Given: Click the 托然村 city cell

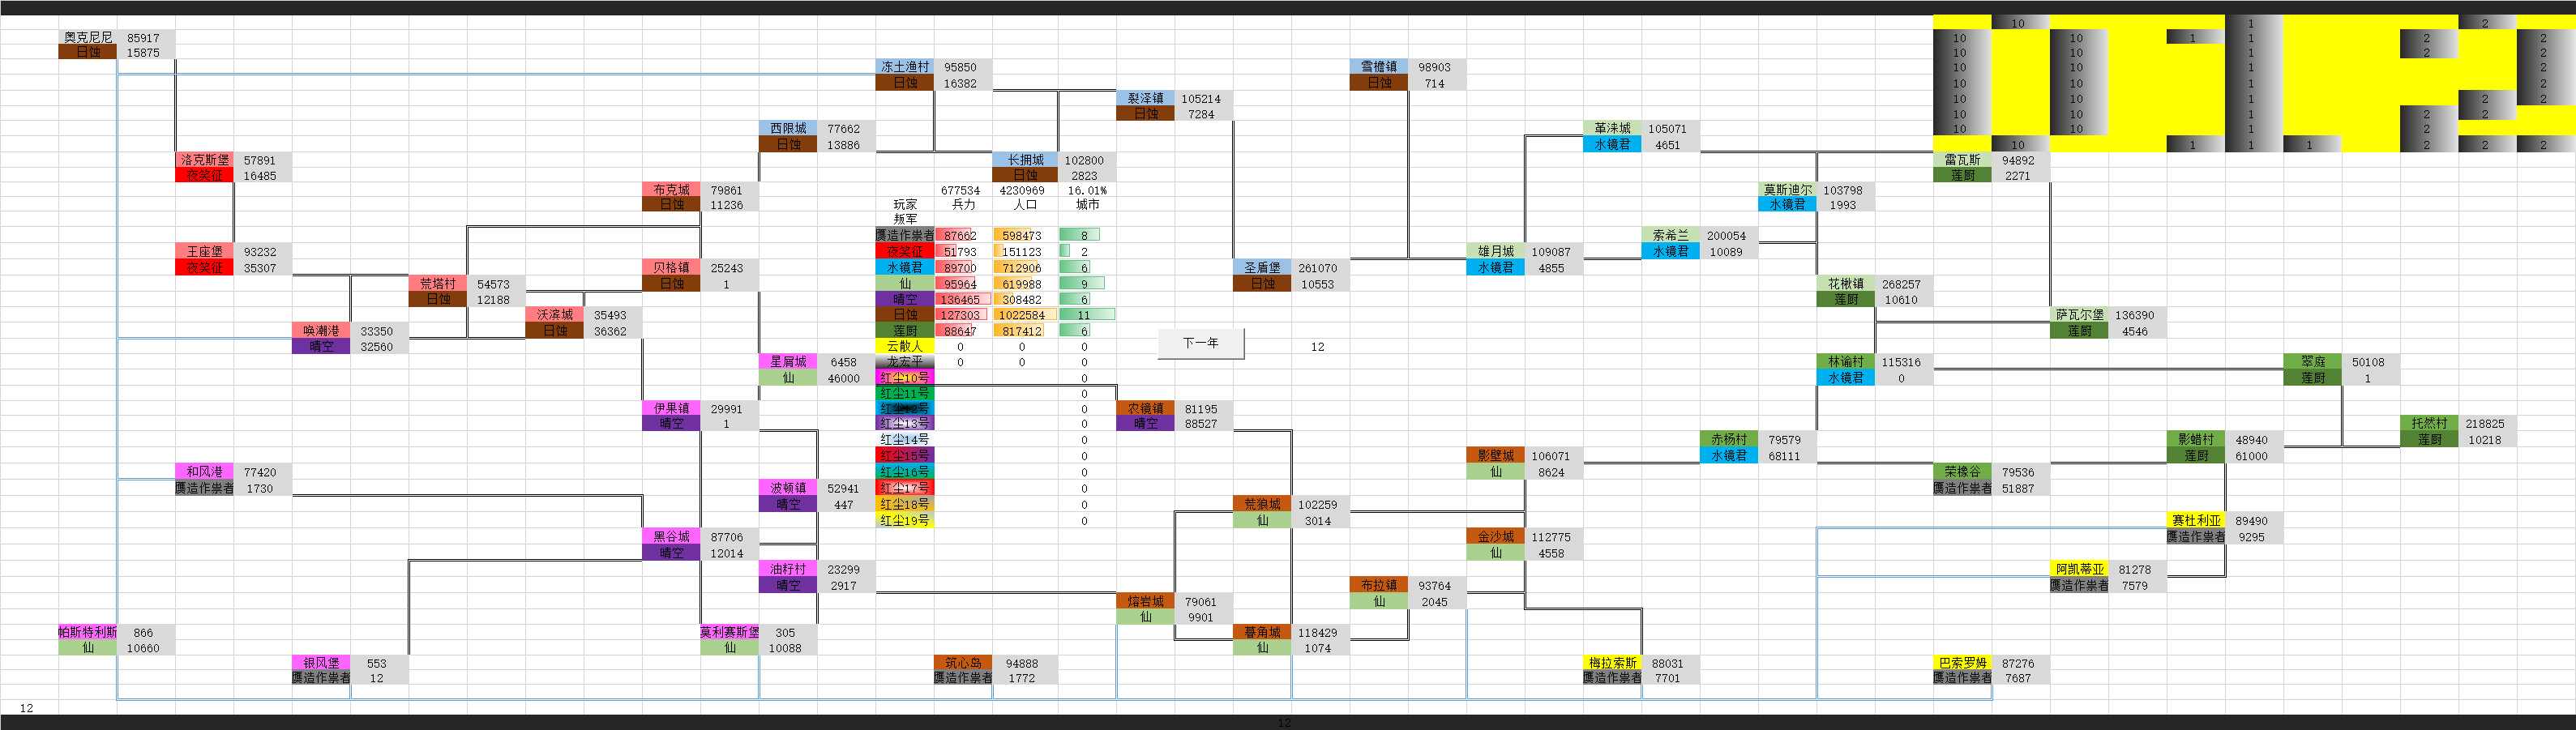Looking at the screenshot, I should [x=2428, y=424].
